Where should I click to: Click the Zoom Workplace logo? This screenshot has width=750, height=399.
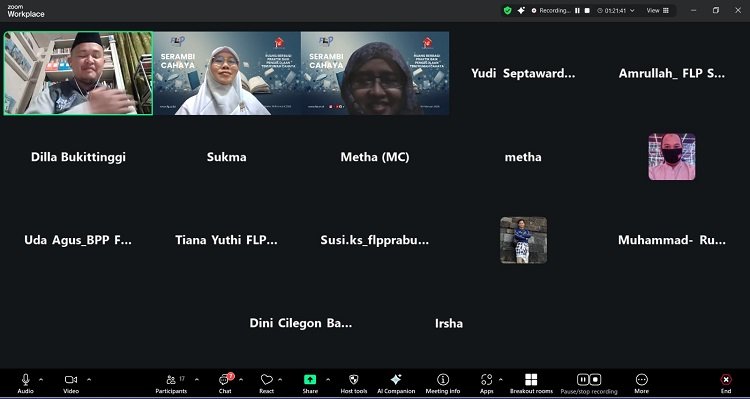[26, 11]
